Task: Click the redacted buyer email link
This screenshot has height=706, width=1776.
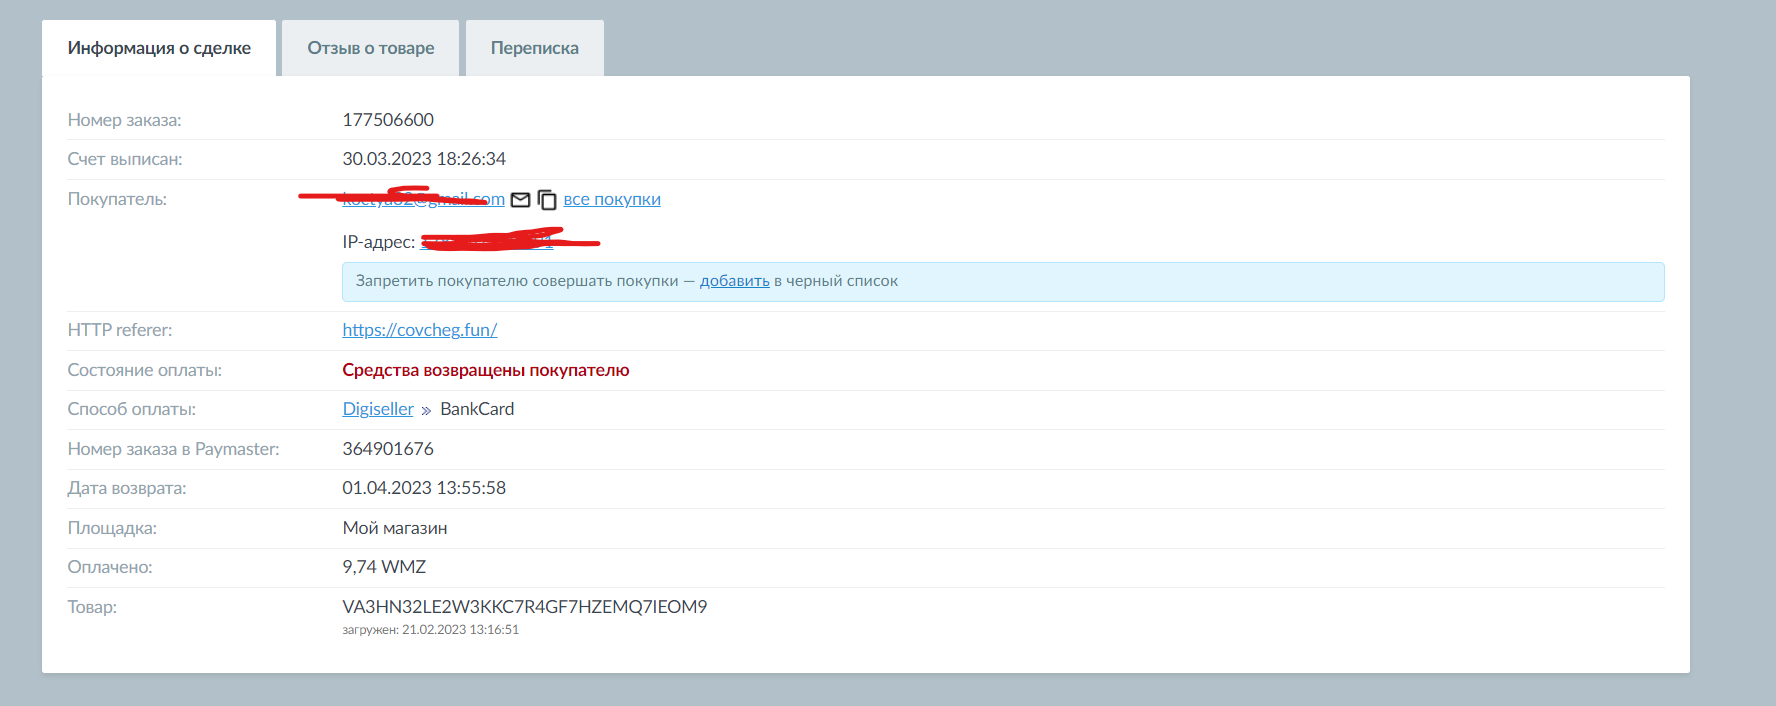Action: click(423, 199)
